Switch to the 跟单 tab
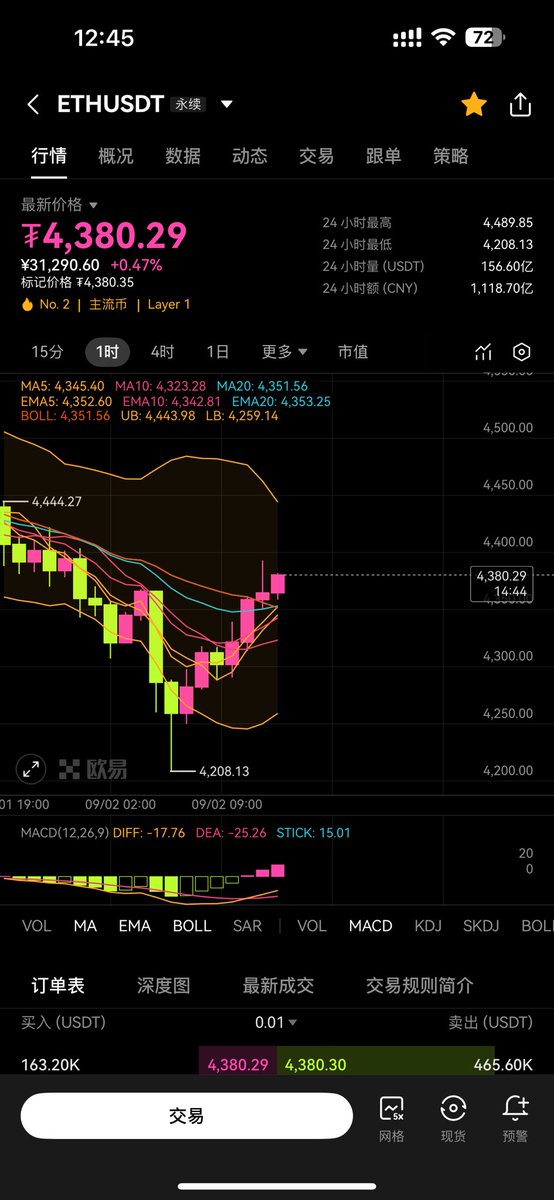 pyautogui.click(x=383, y=156)
